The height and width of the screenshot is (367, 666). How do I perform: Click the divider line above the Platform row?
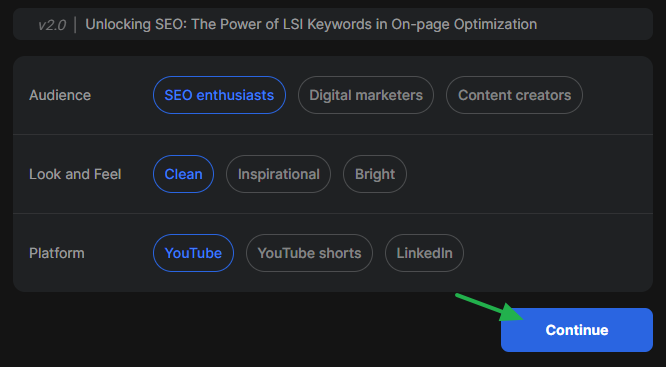coord(333,213)
